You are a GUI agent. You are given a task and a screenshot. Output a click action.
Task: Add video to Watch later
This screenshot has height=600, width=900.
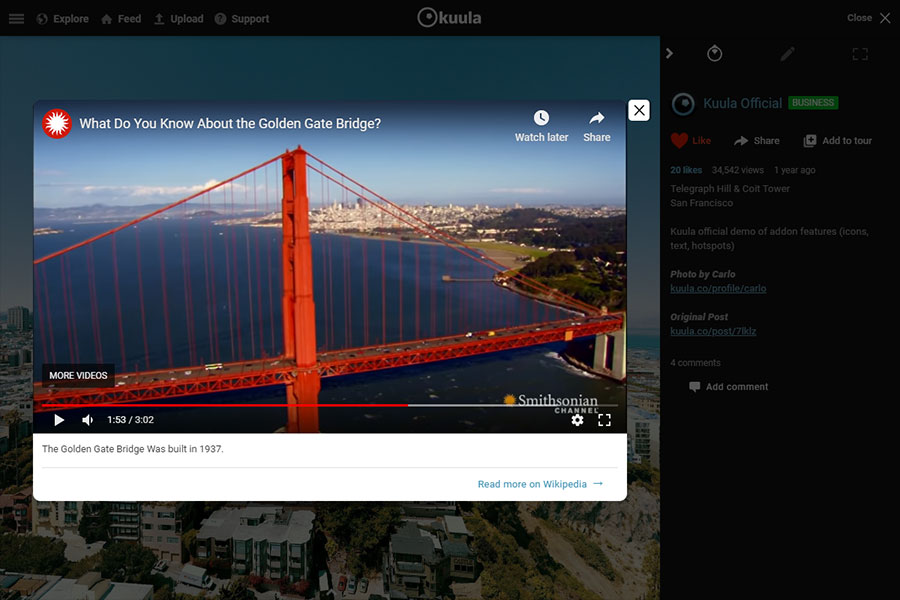(541, 126)
